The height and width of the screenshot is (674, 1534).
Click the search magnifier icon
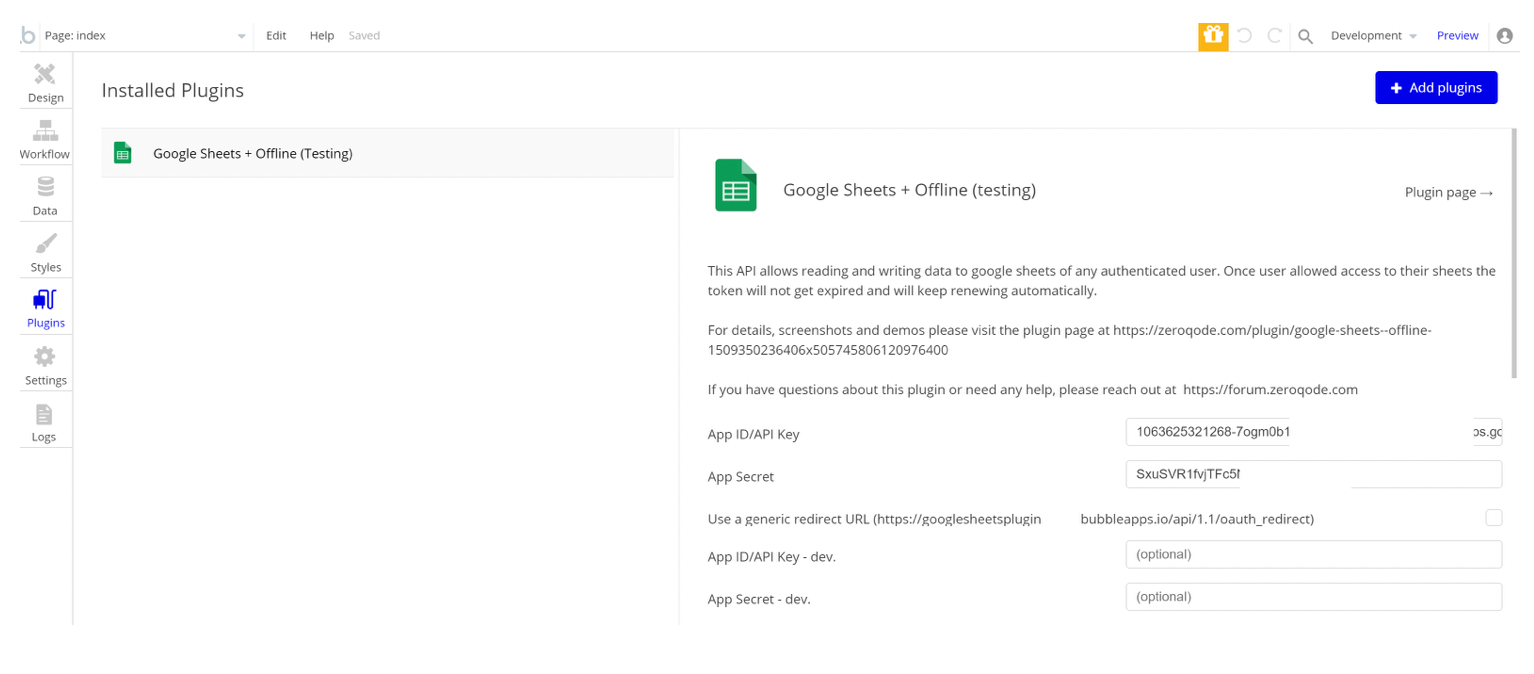(1306, 36)
